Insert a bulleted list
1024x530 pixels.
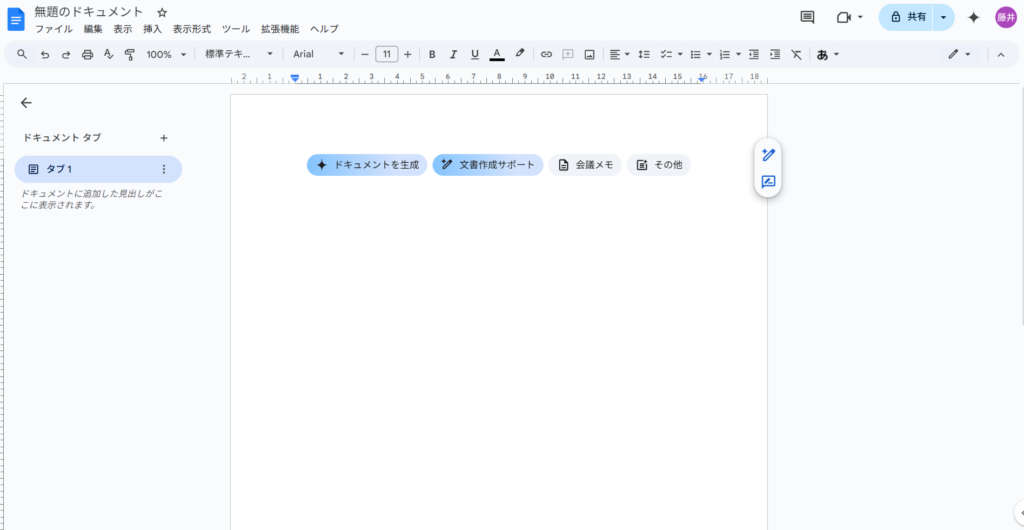pos(696,54)
